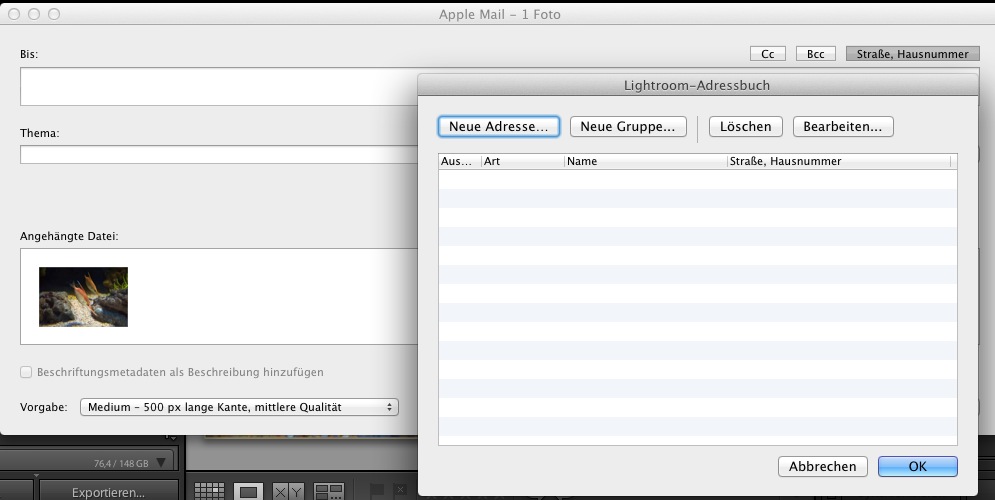
Task: Show the Cc field
Action: (768, 54)
